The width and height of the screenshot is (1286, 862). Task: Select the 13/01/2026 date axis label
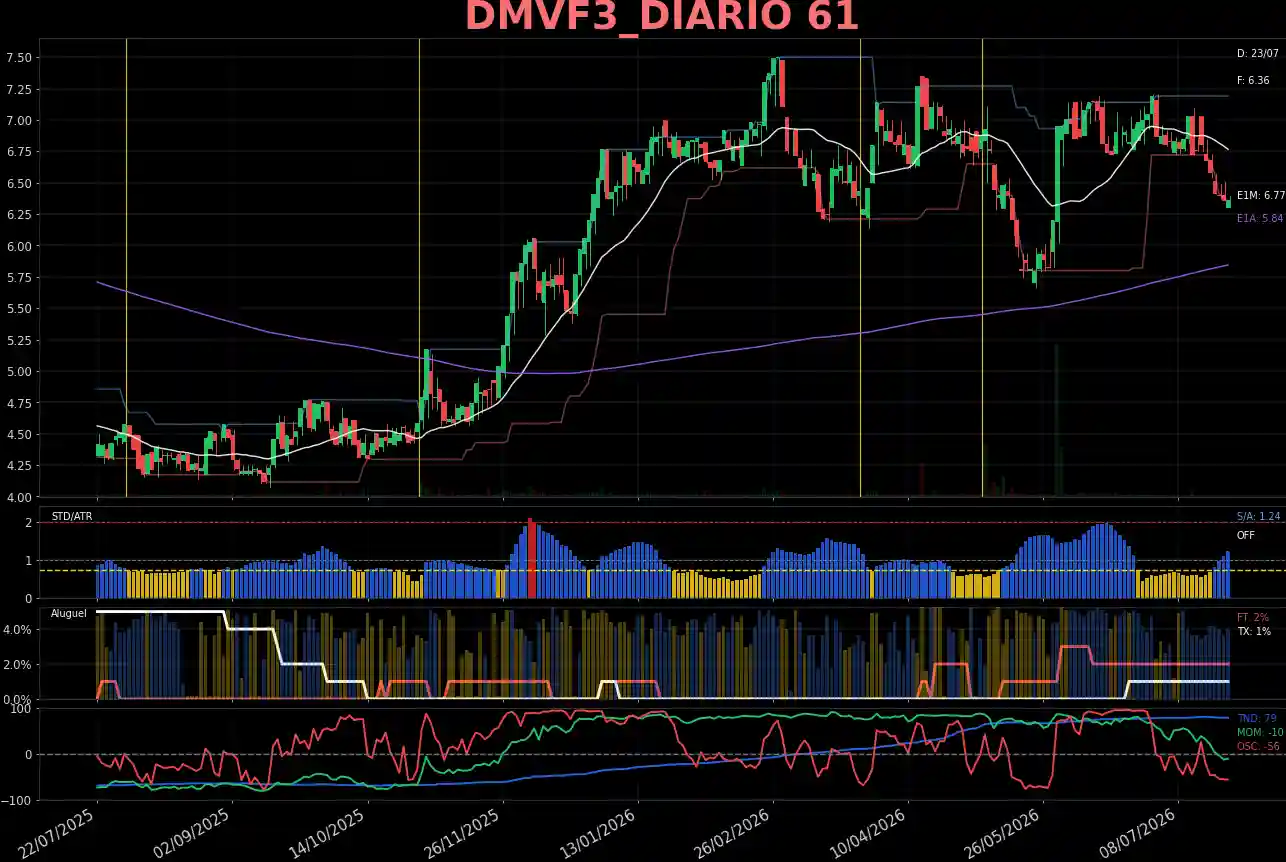(599, 832)
